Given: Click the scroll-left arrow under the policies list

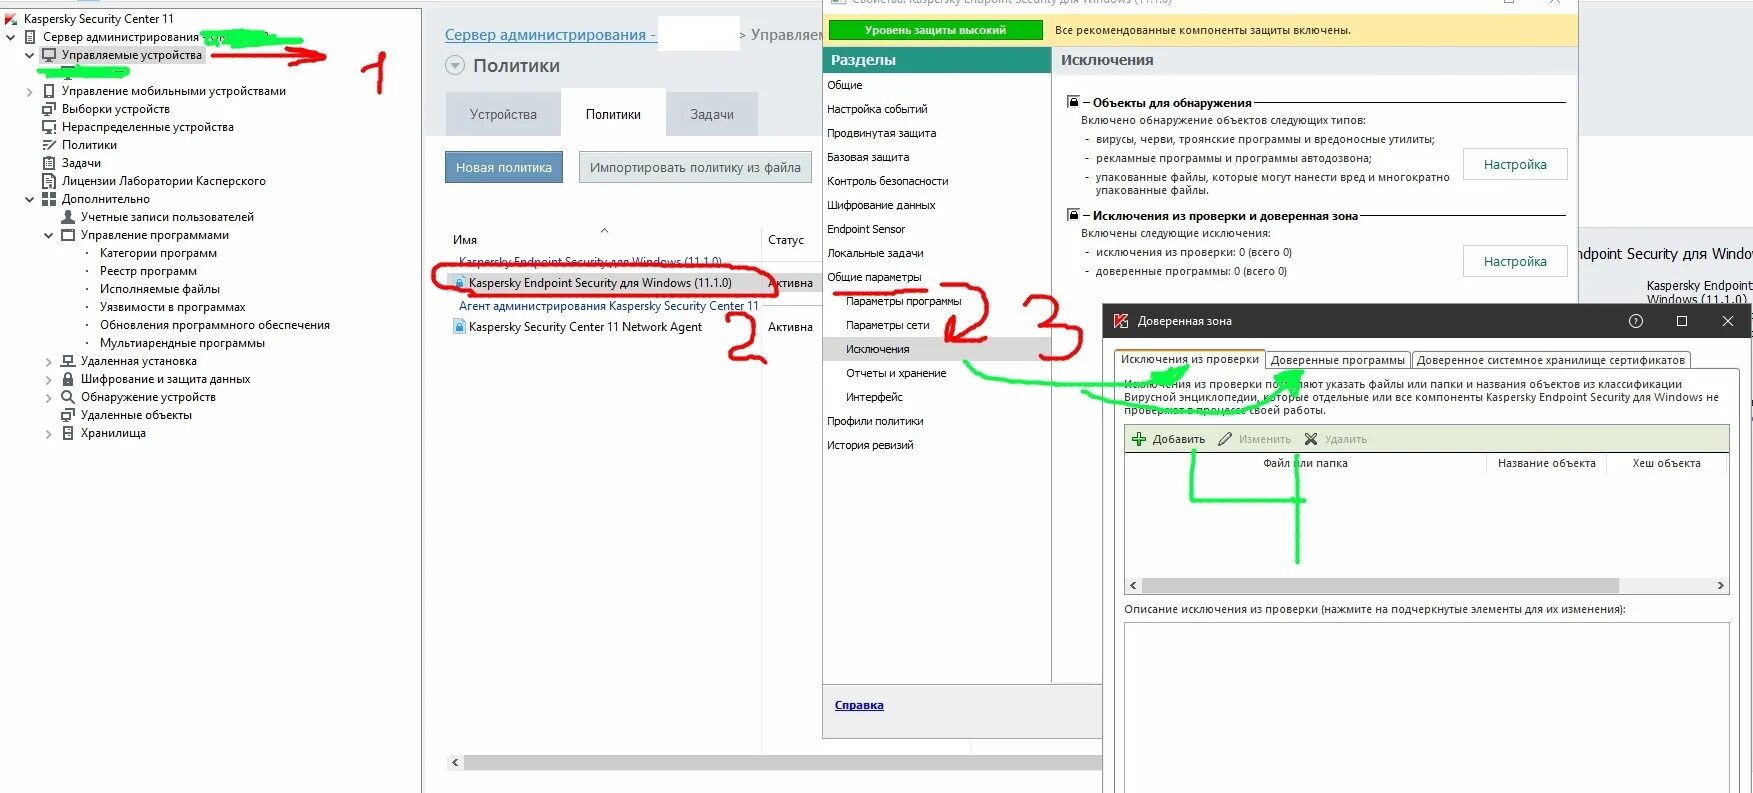Looking at the screenshot, I should pyautogui.click(x=455, y=763).
